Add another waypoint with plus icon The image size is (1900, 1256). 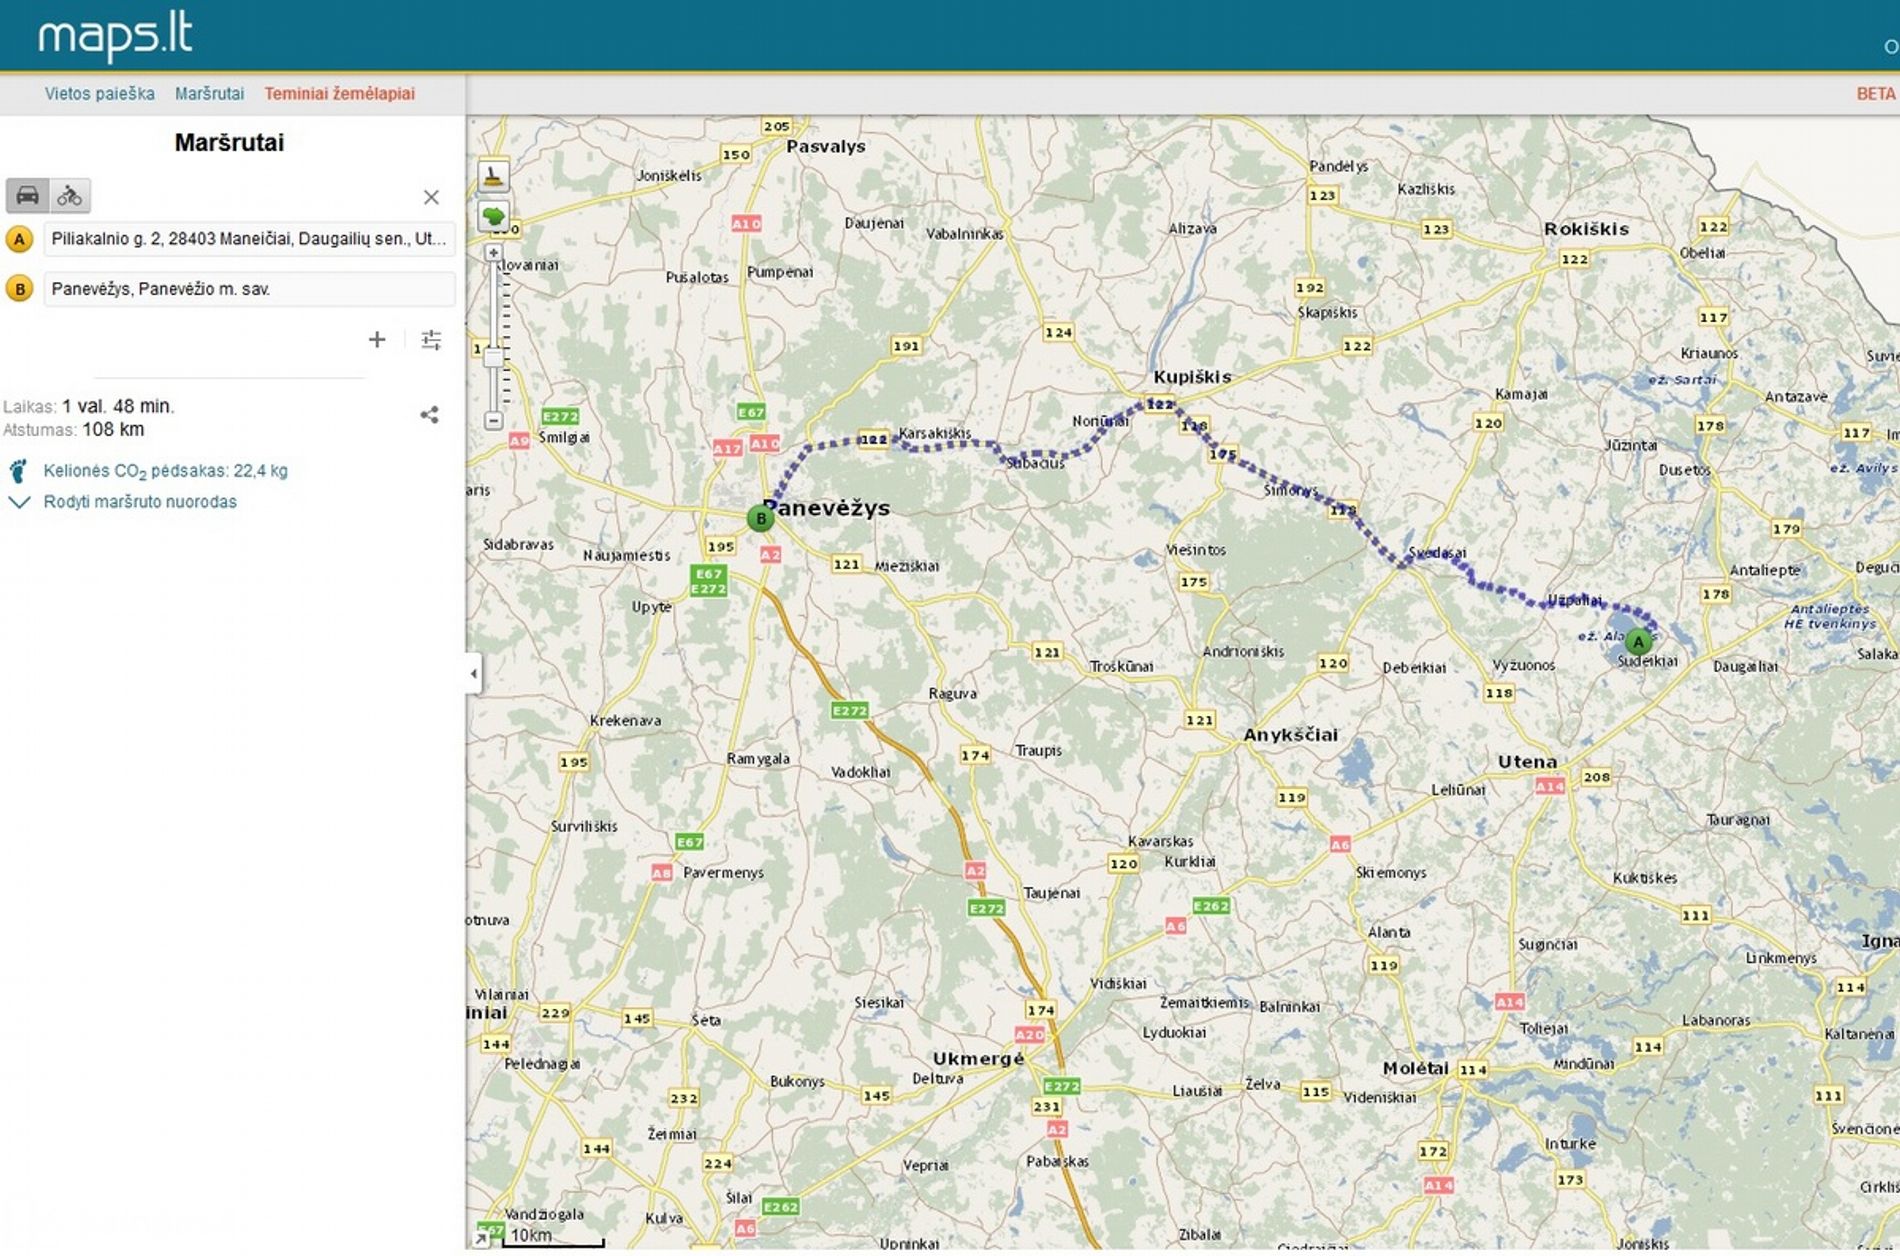point(377,340)
